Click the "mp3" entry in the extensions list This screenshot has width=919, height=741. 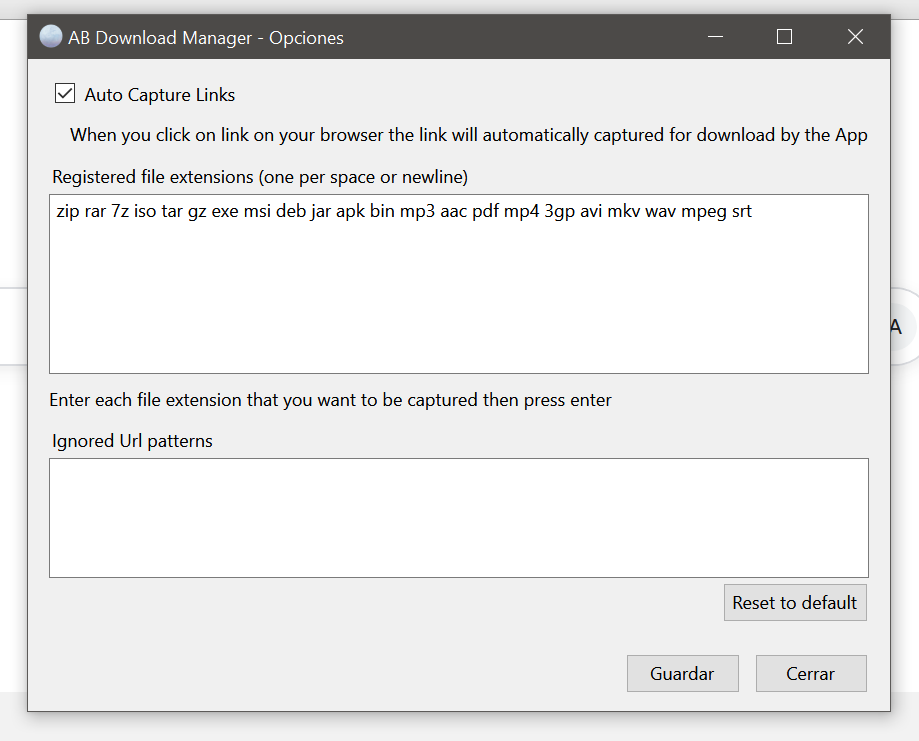coord(417,212)
